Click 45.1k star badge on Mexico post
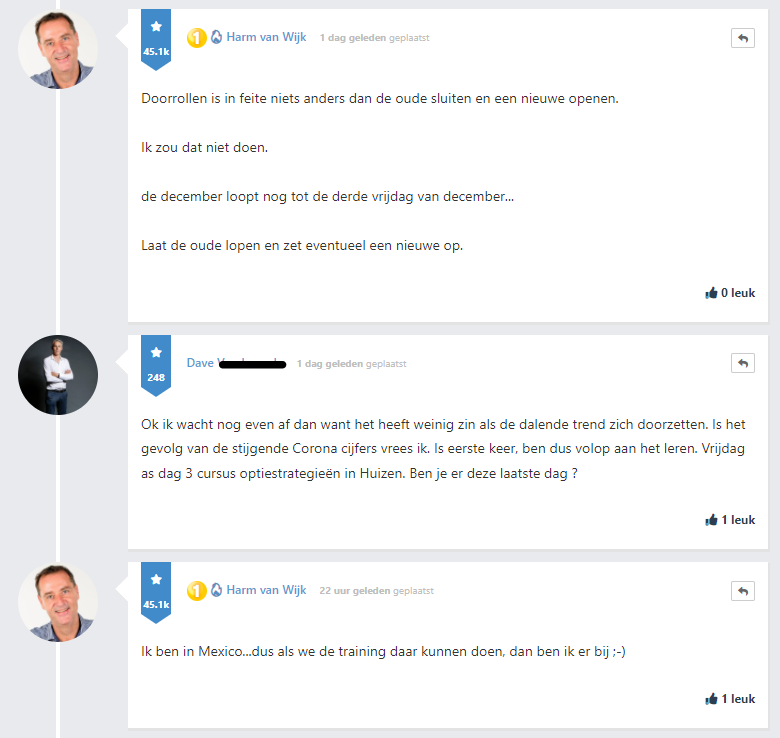This screenshot has height=738, width=780. pyautogui.click(x=156, y=592)
